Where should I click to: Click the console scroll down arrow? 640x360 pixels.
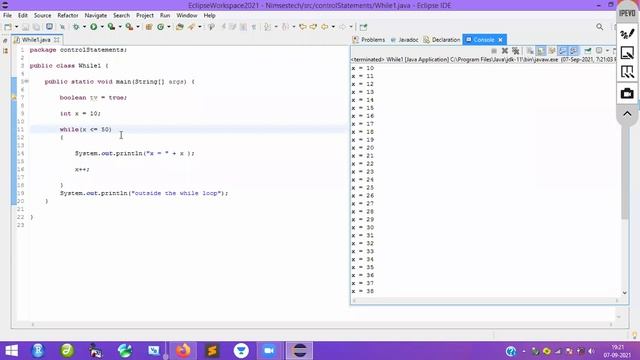coord(624,293)
